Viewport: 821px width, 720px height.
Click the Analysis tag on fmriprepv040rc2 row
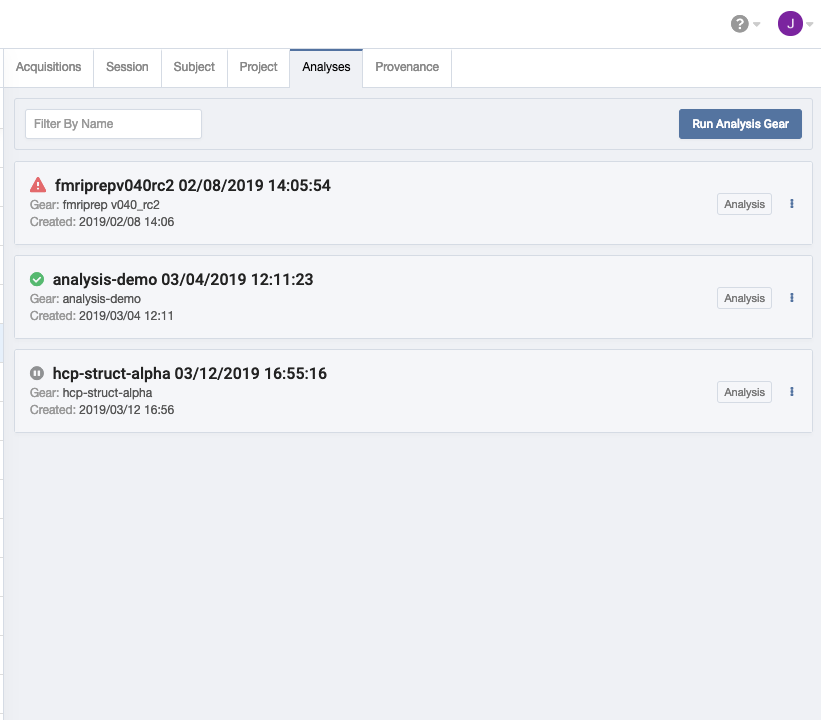pos(744,204)
